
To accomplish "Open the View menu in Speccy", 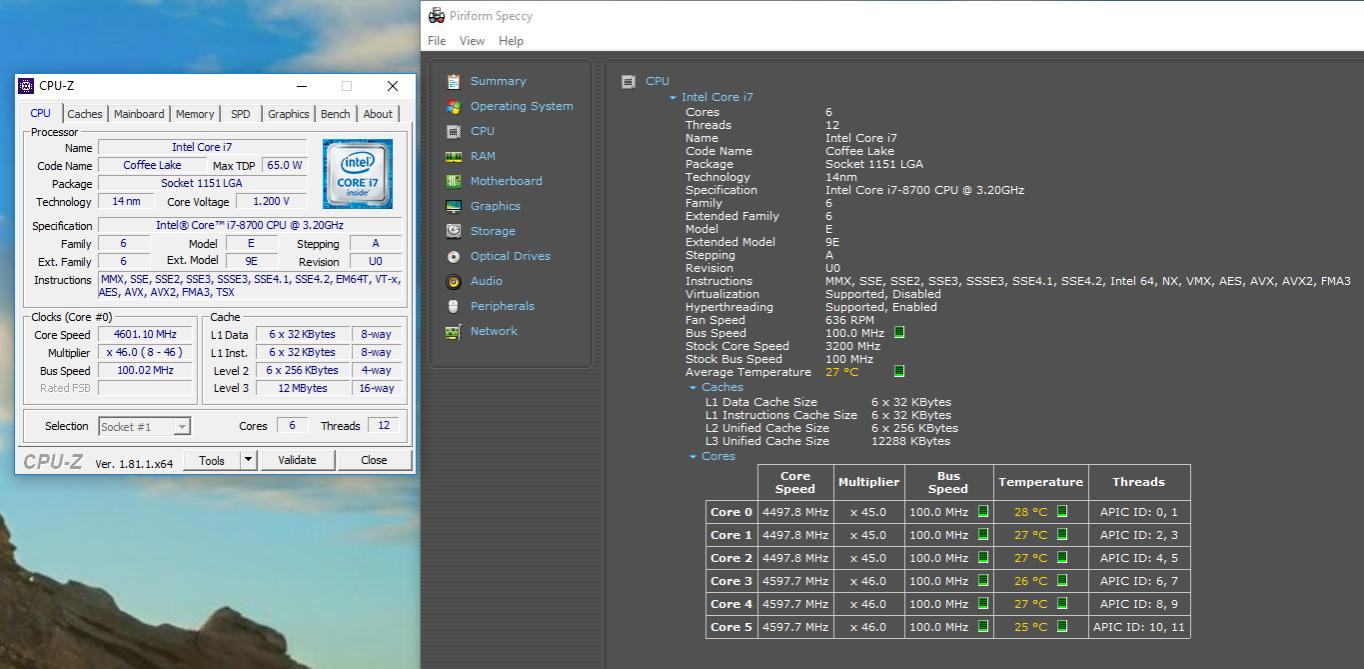I will [471, 41].
